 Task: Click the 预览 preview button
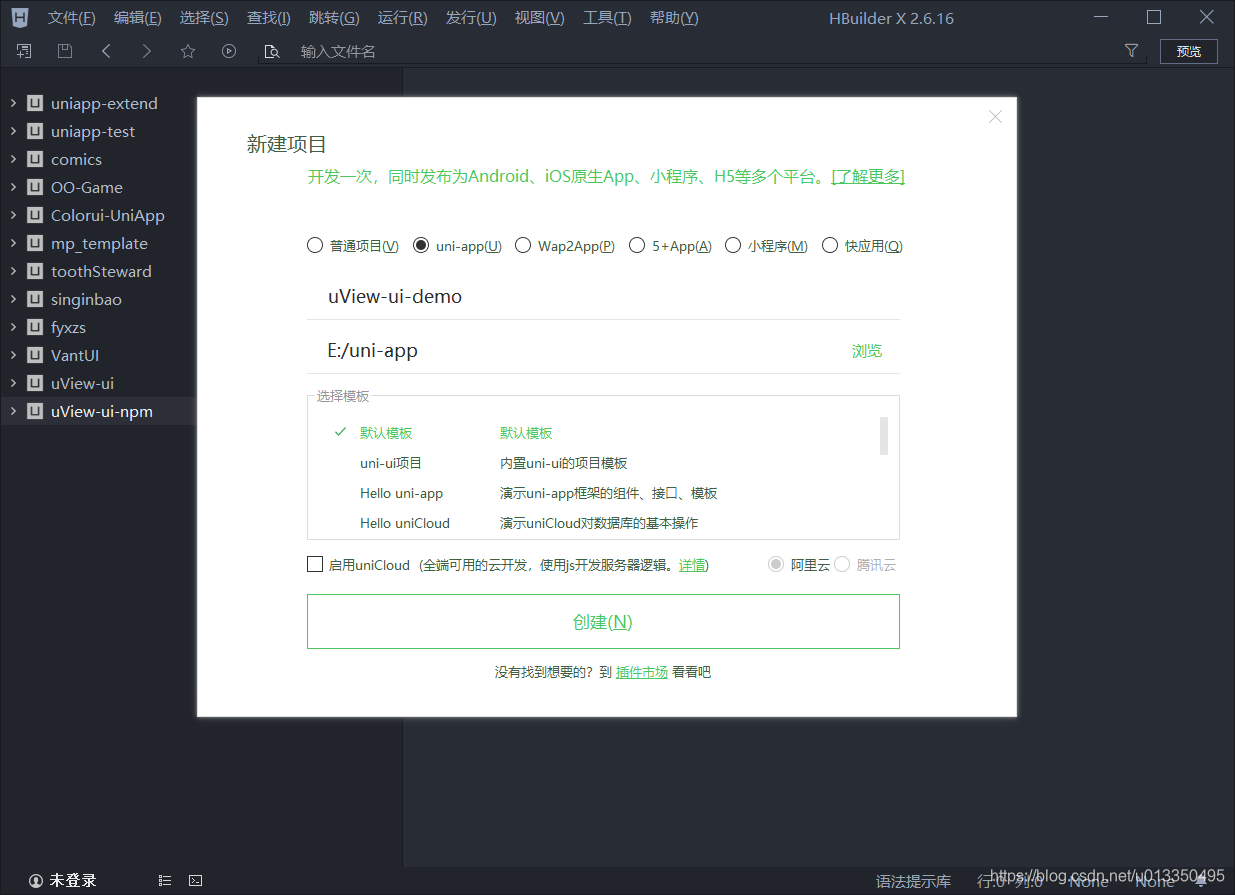[x=1189, y=51]
